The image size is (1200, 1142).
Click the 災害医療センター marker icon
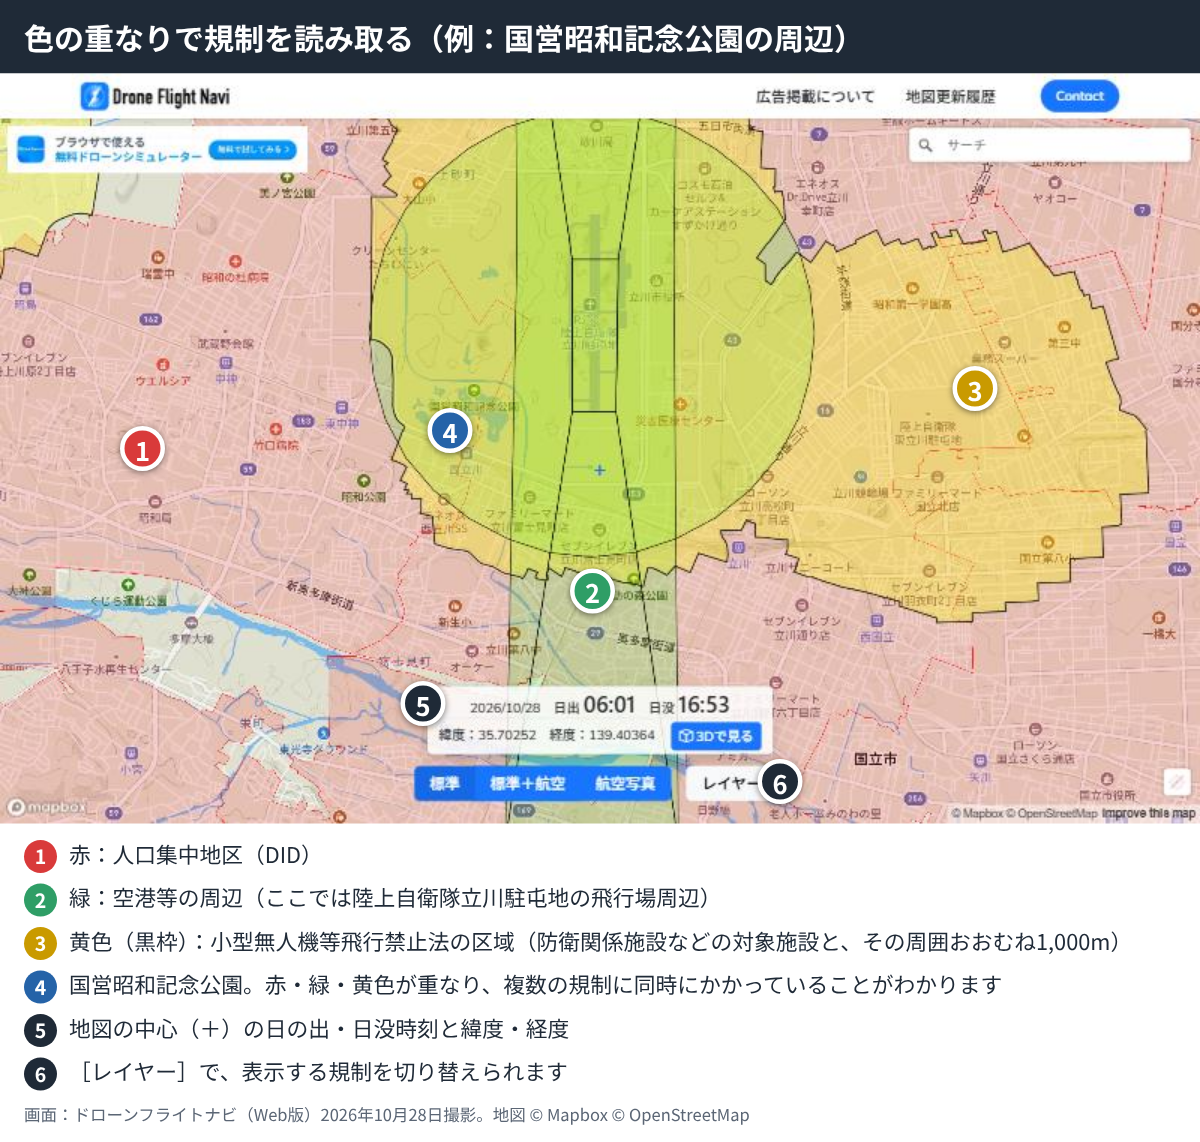click(x=680, y=405)
